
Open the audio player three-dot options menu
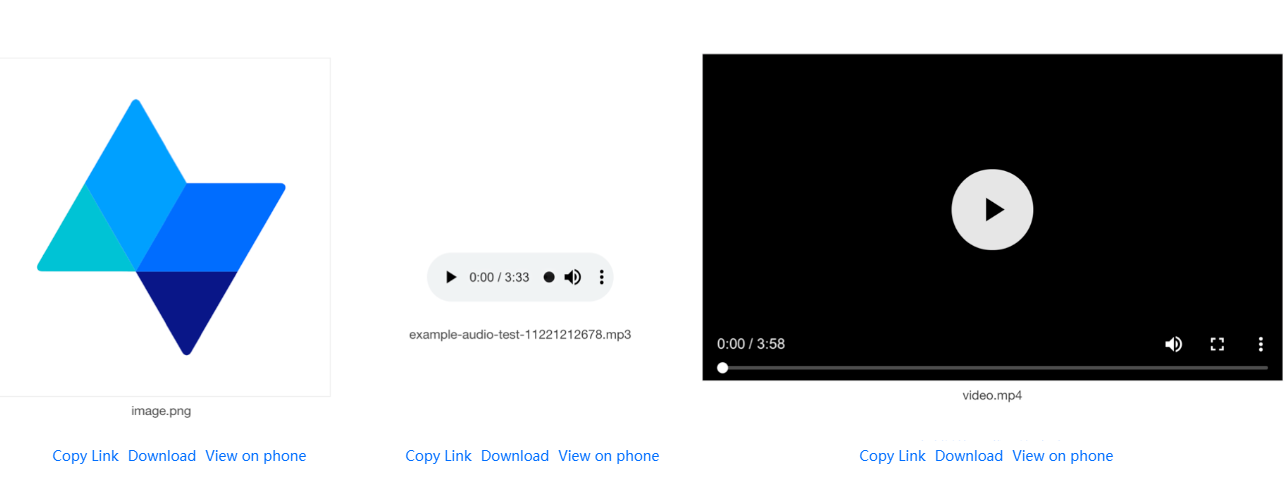coord(601,277)
